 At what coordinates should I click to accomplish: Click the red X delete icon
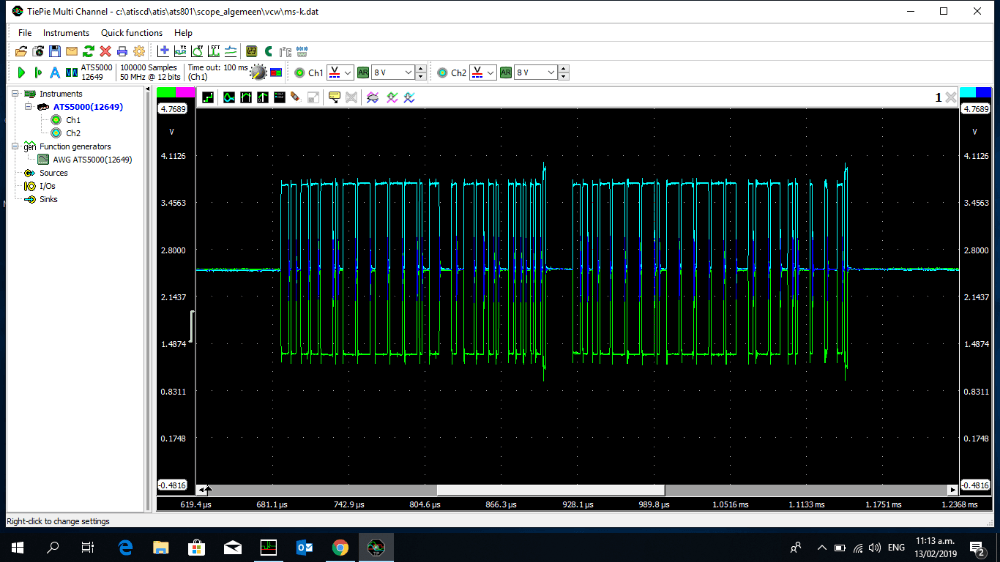click(x=105, y=51)
